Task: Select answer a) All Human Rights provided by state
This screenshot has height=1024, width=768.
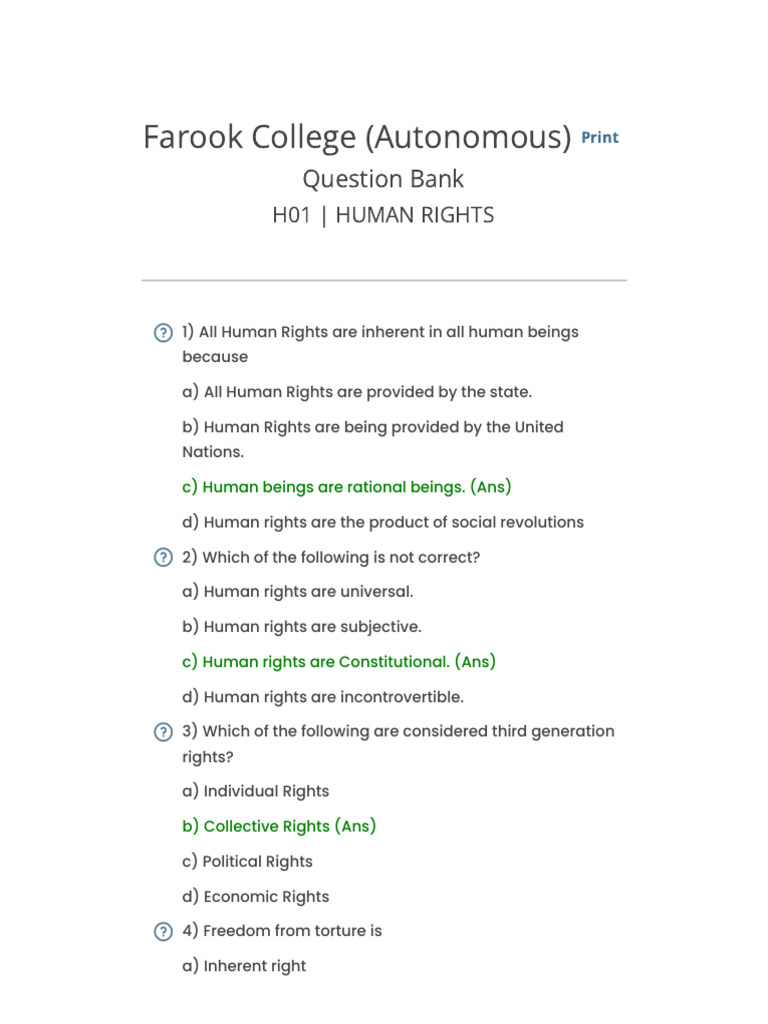Action: (x=357, y=392)
